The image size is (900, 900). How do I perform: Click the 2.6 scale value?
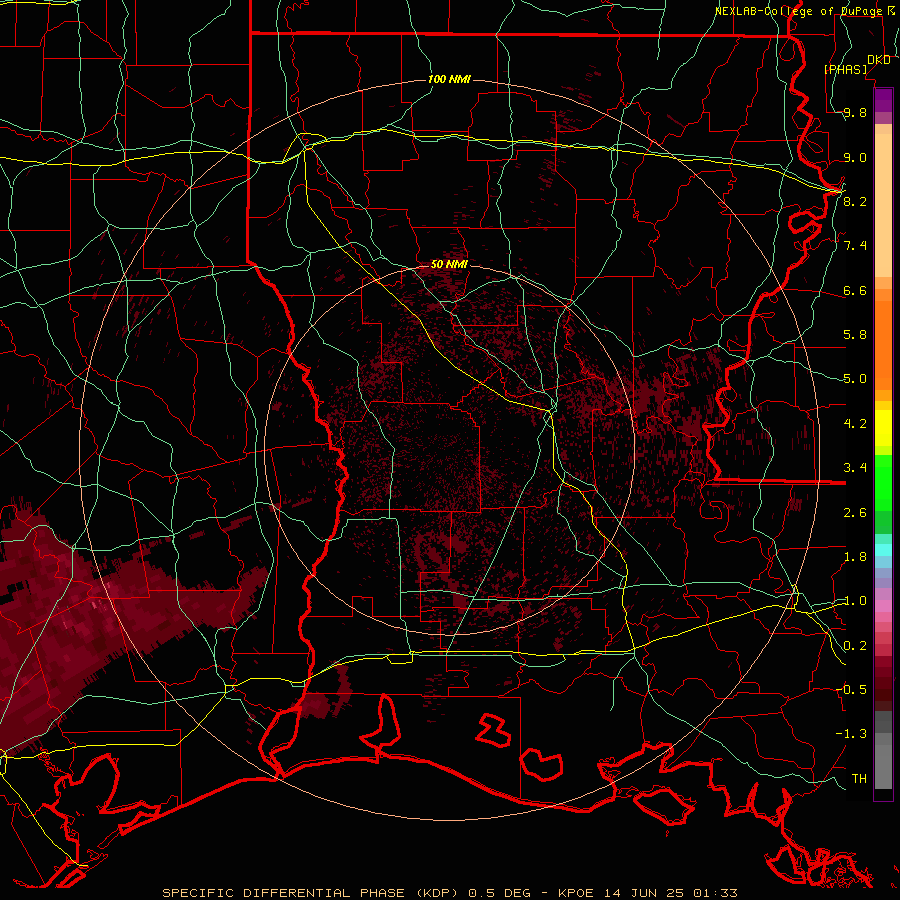coord(855,512)
